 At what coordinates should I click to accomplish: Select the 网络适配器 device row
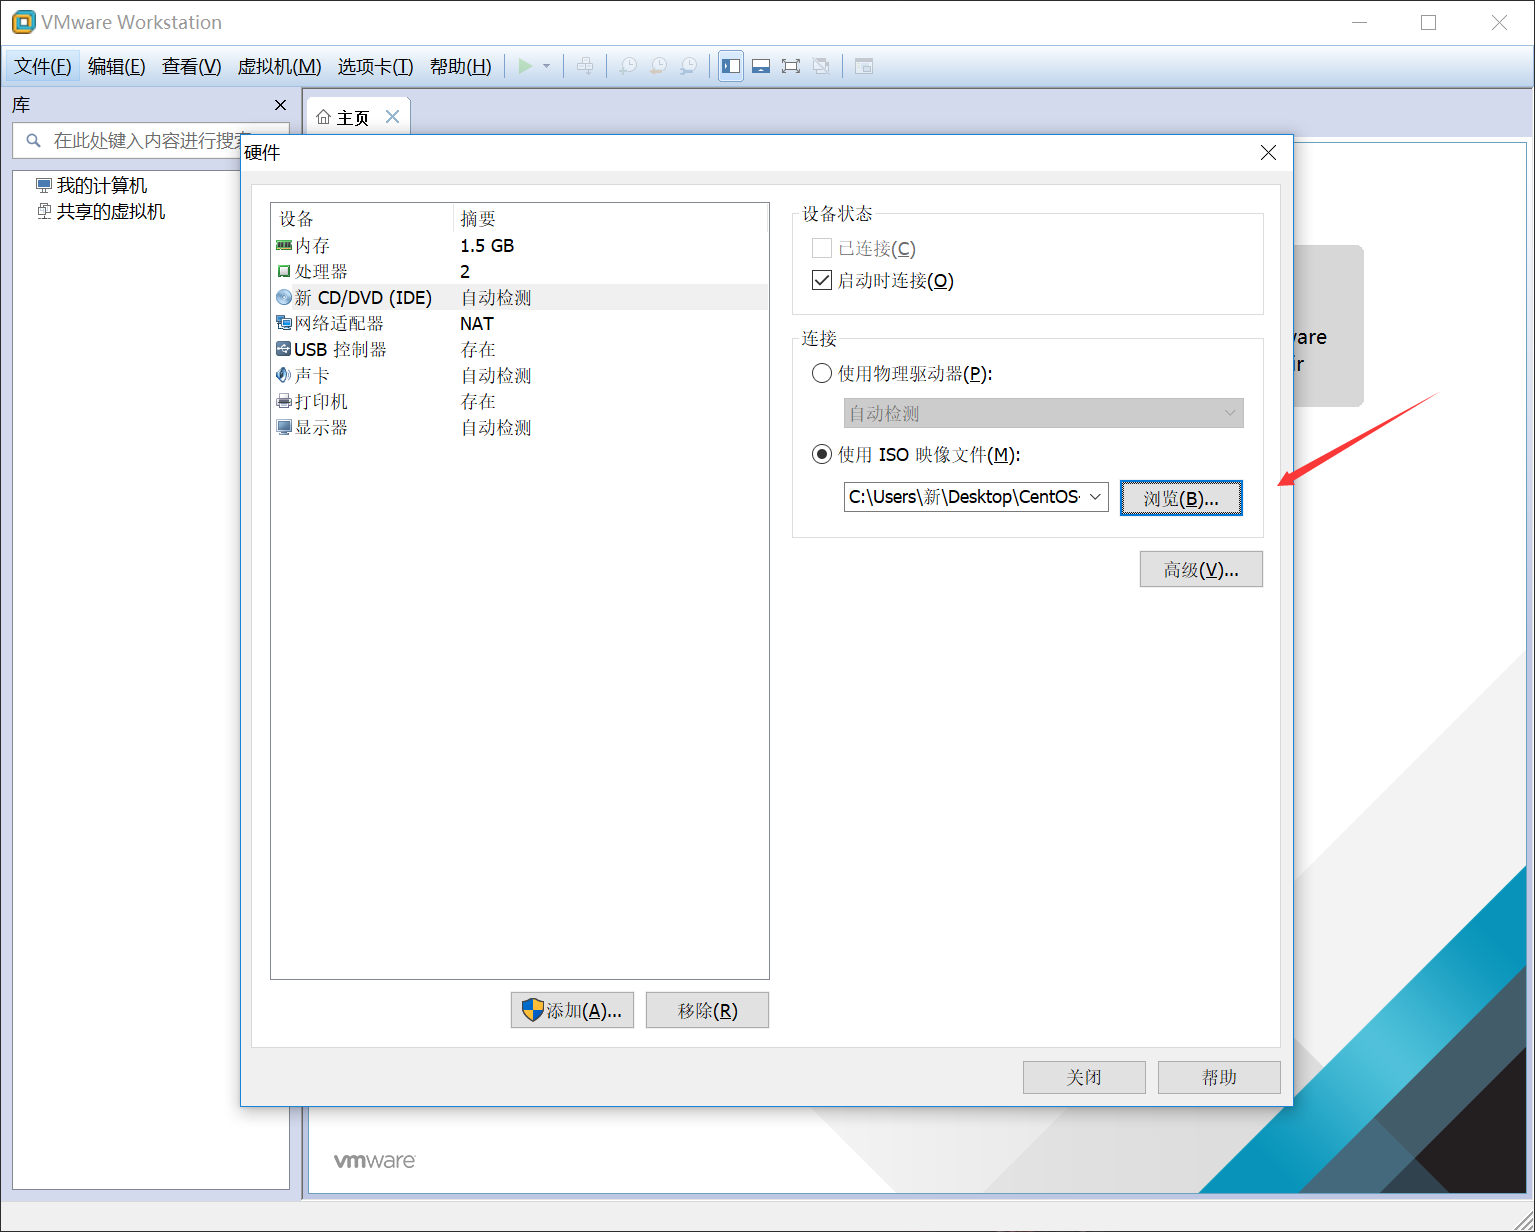coord(520,323)
